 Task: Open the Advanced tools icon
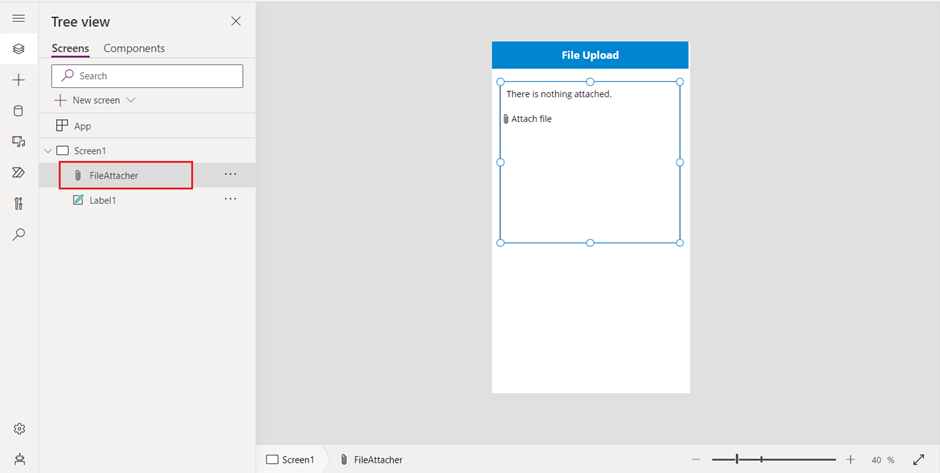[x=18, y=204]
